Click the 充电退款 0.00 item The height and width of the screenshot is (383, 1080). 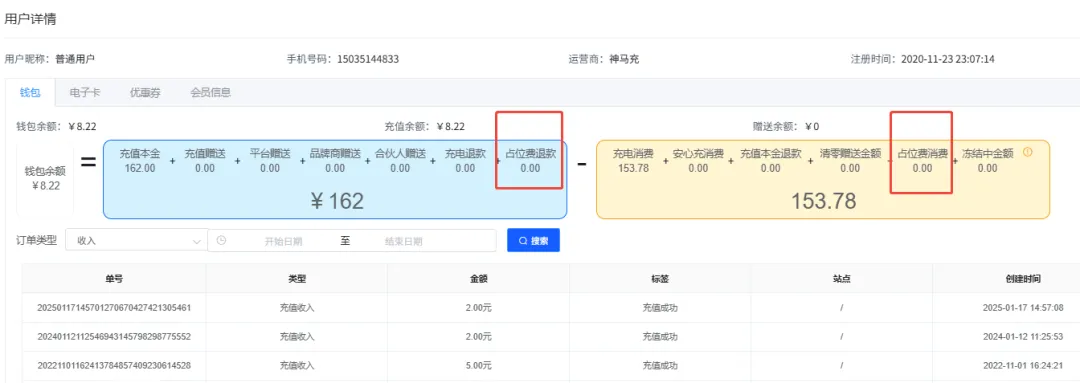(x=465, y=161)
